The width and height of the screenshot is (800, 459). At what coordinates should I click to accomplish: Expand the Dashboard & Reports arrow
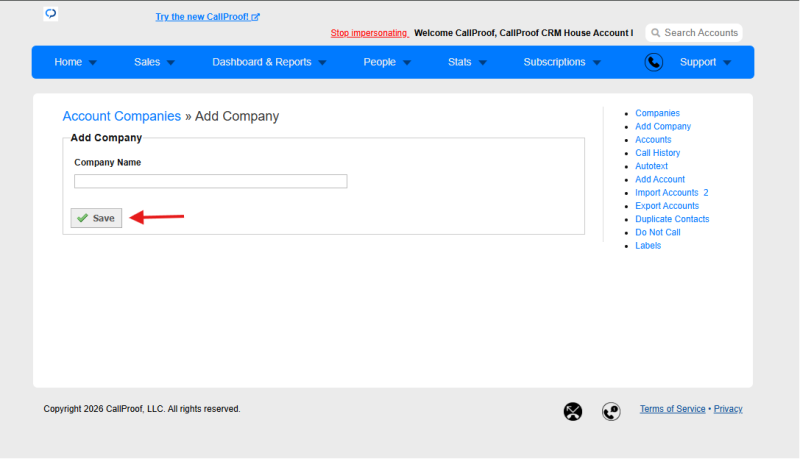[x=322, y=63]
